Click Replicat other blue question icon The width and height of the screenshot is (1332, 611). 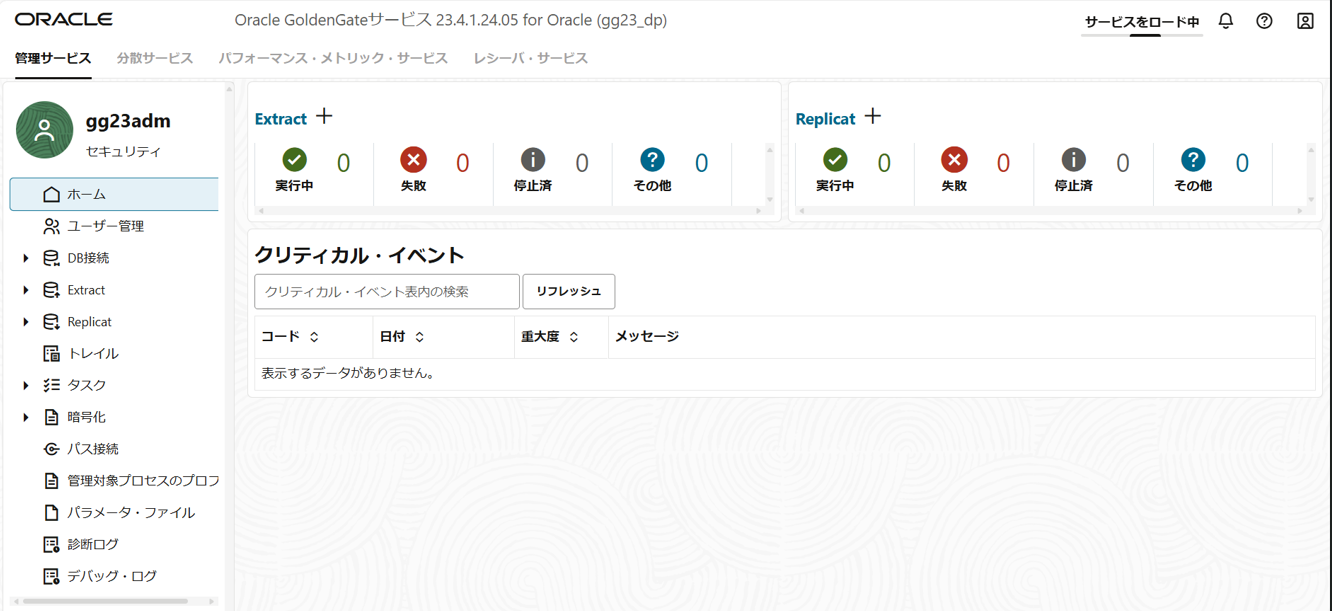[x=1193, y=160]
